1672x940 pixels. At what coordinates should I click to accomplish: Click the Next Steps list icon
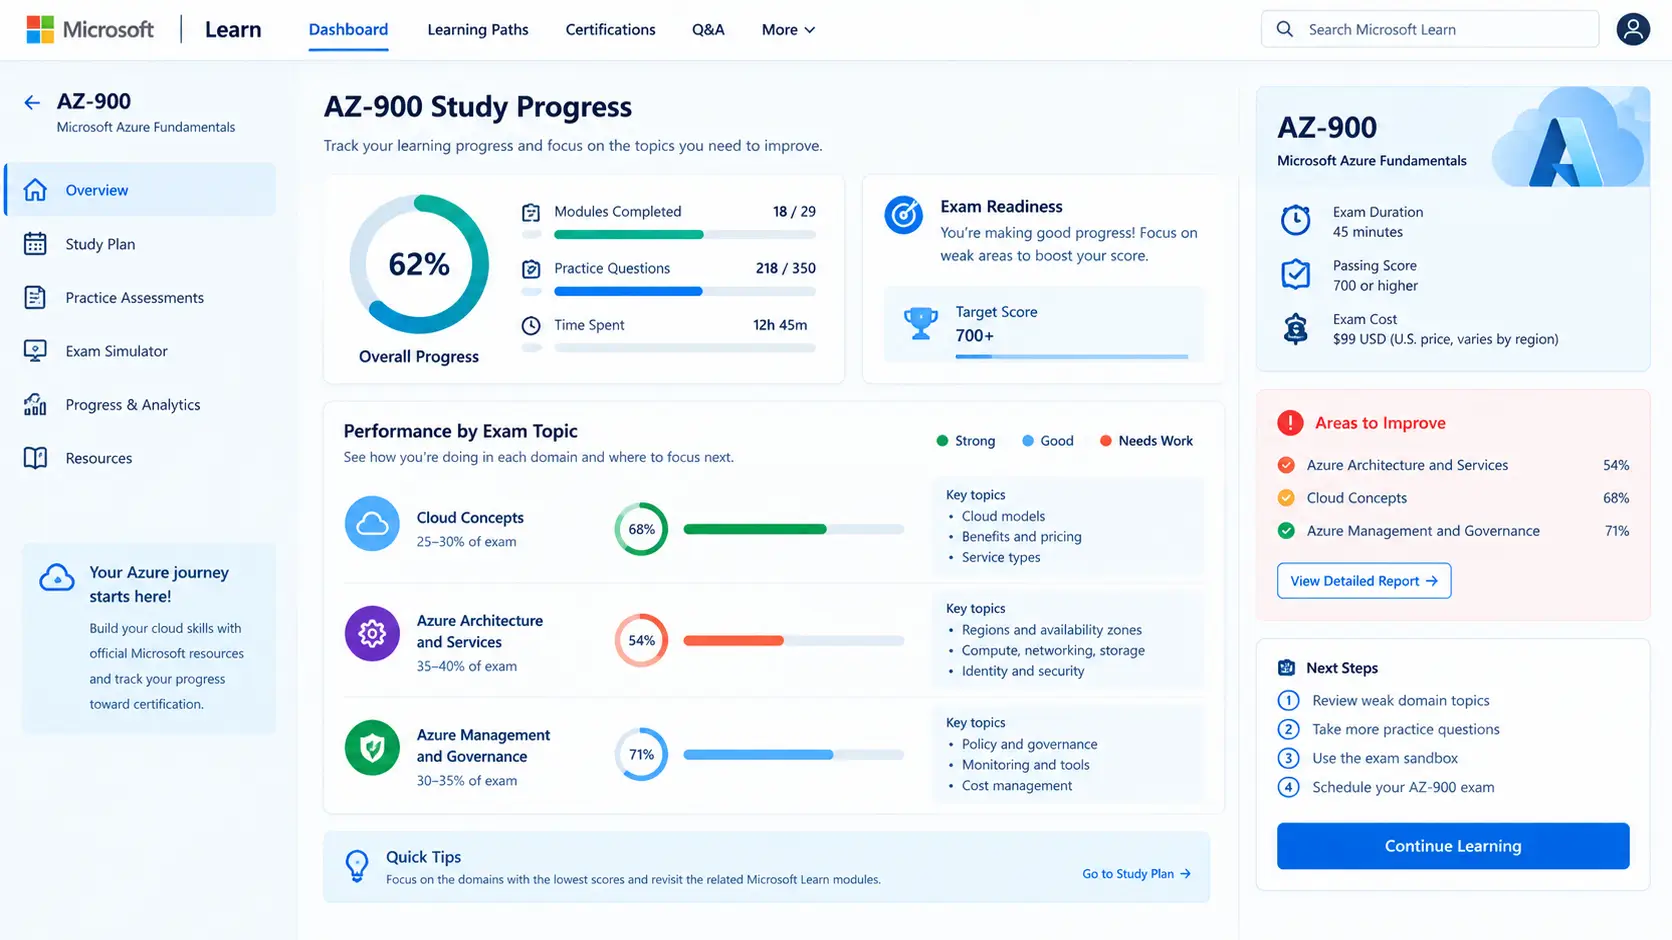1286,668
